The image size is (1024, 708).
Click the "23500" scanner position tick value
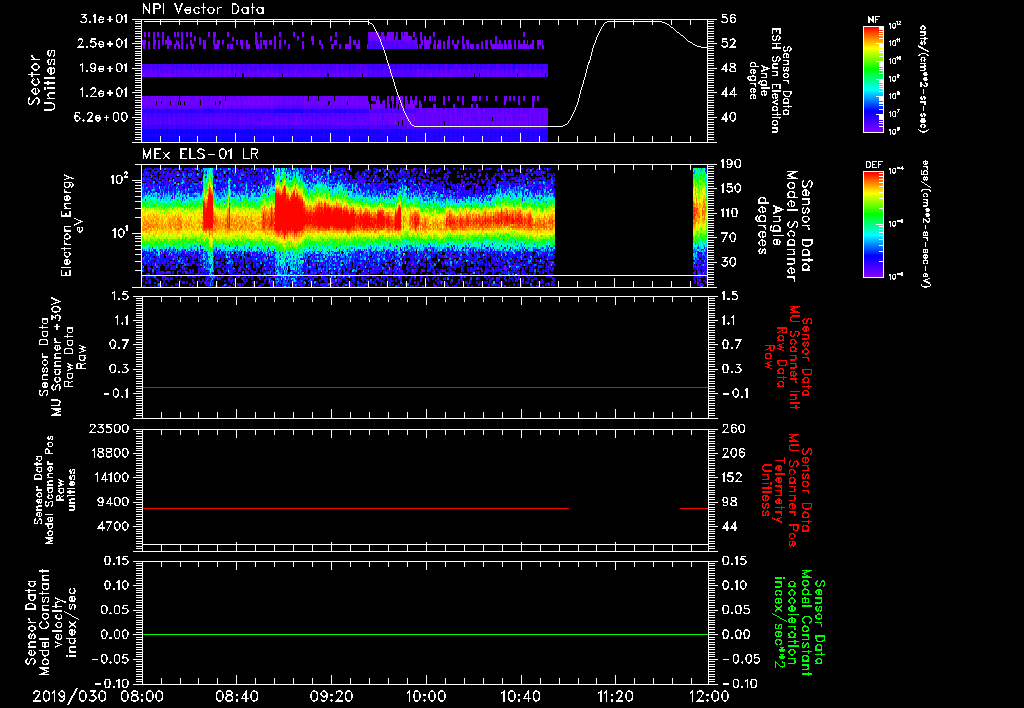(x=110, y=428)
